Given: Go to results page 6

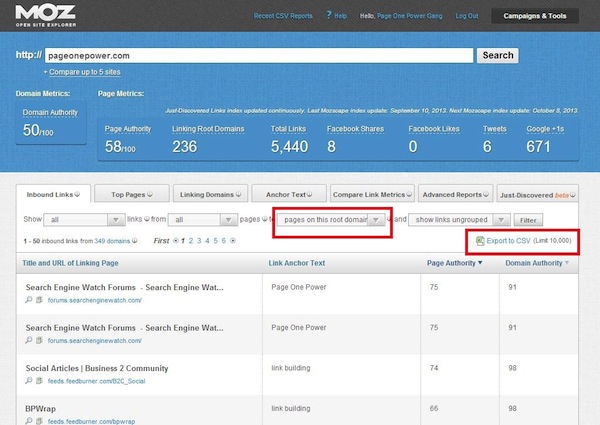Looking at the screenshot, I should [x=223, y=241].
